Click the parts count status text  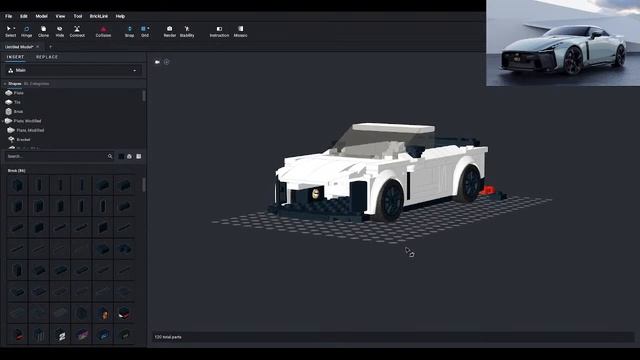(168, 337)
